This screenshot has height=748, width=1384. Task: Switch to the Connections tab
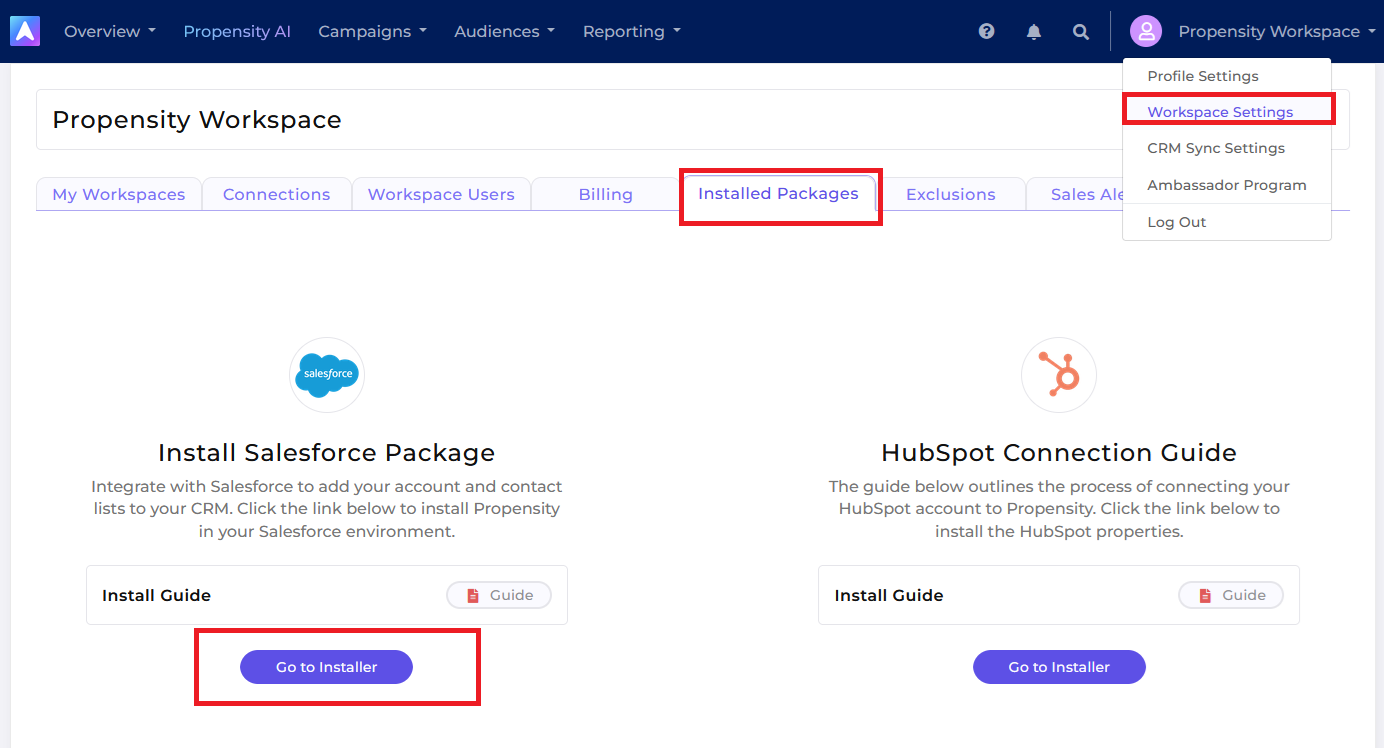(277, 194)
